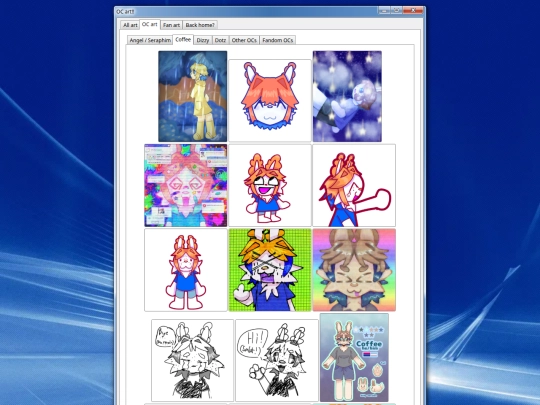Open the black and white 'Bye' sketch
Screen dimensions: 540x405
193,361
